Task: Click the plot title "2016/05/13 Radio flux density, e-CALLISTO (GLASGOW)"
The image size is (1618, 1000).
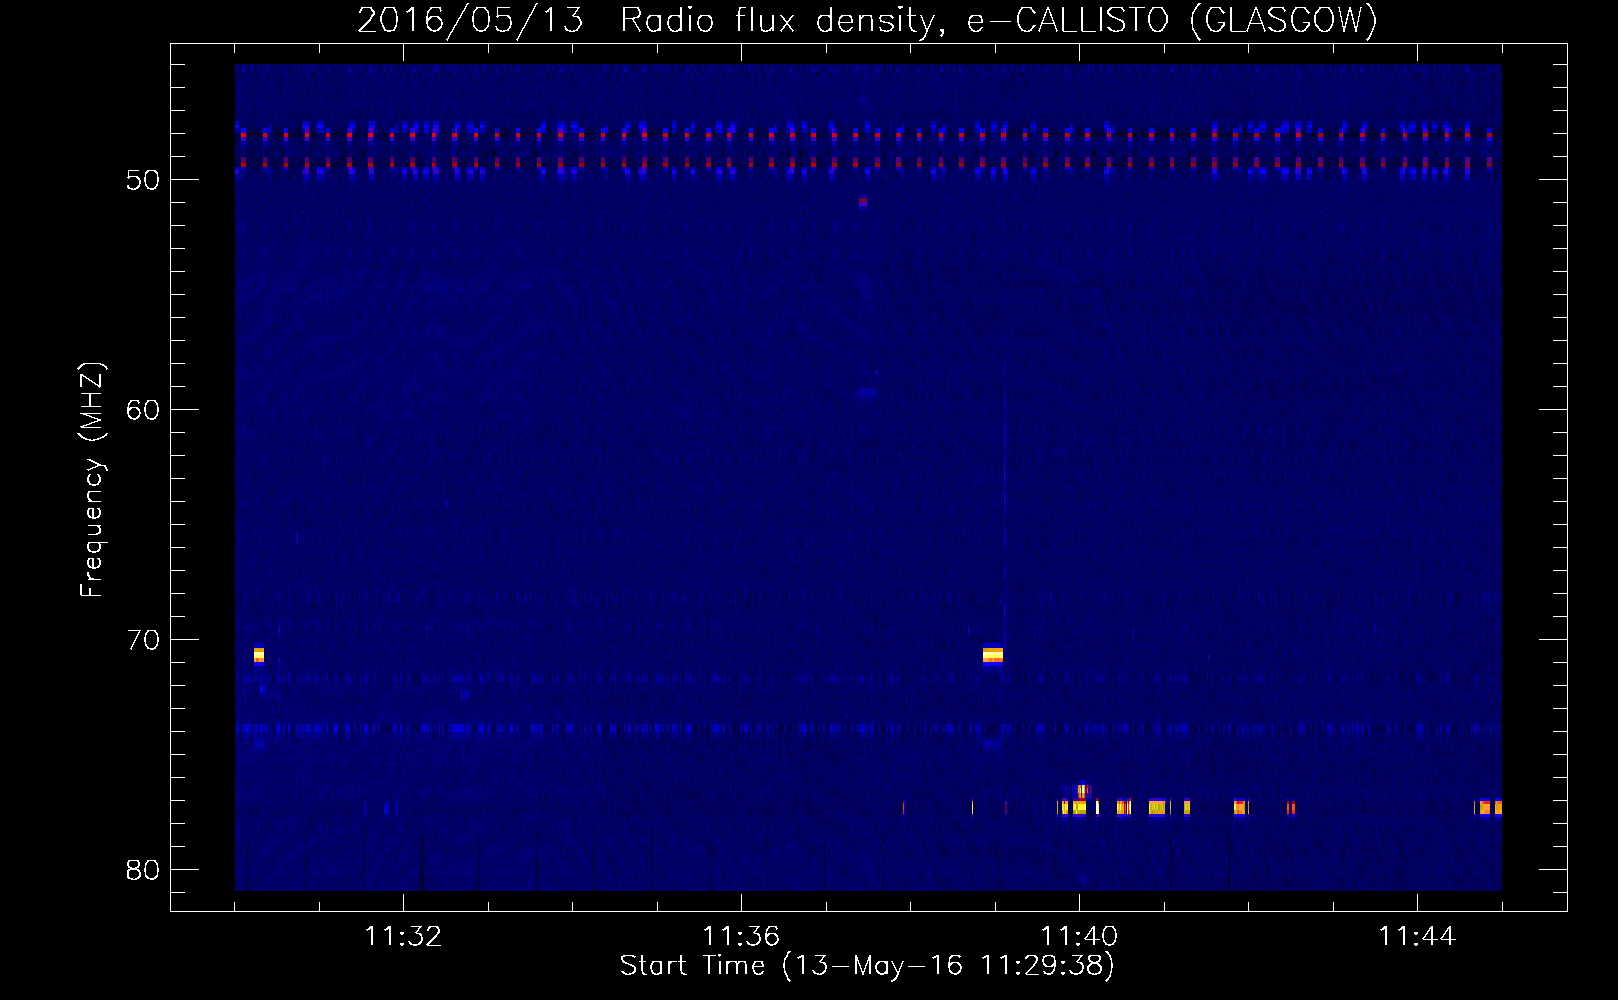Action: click(867, 20)
